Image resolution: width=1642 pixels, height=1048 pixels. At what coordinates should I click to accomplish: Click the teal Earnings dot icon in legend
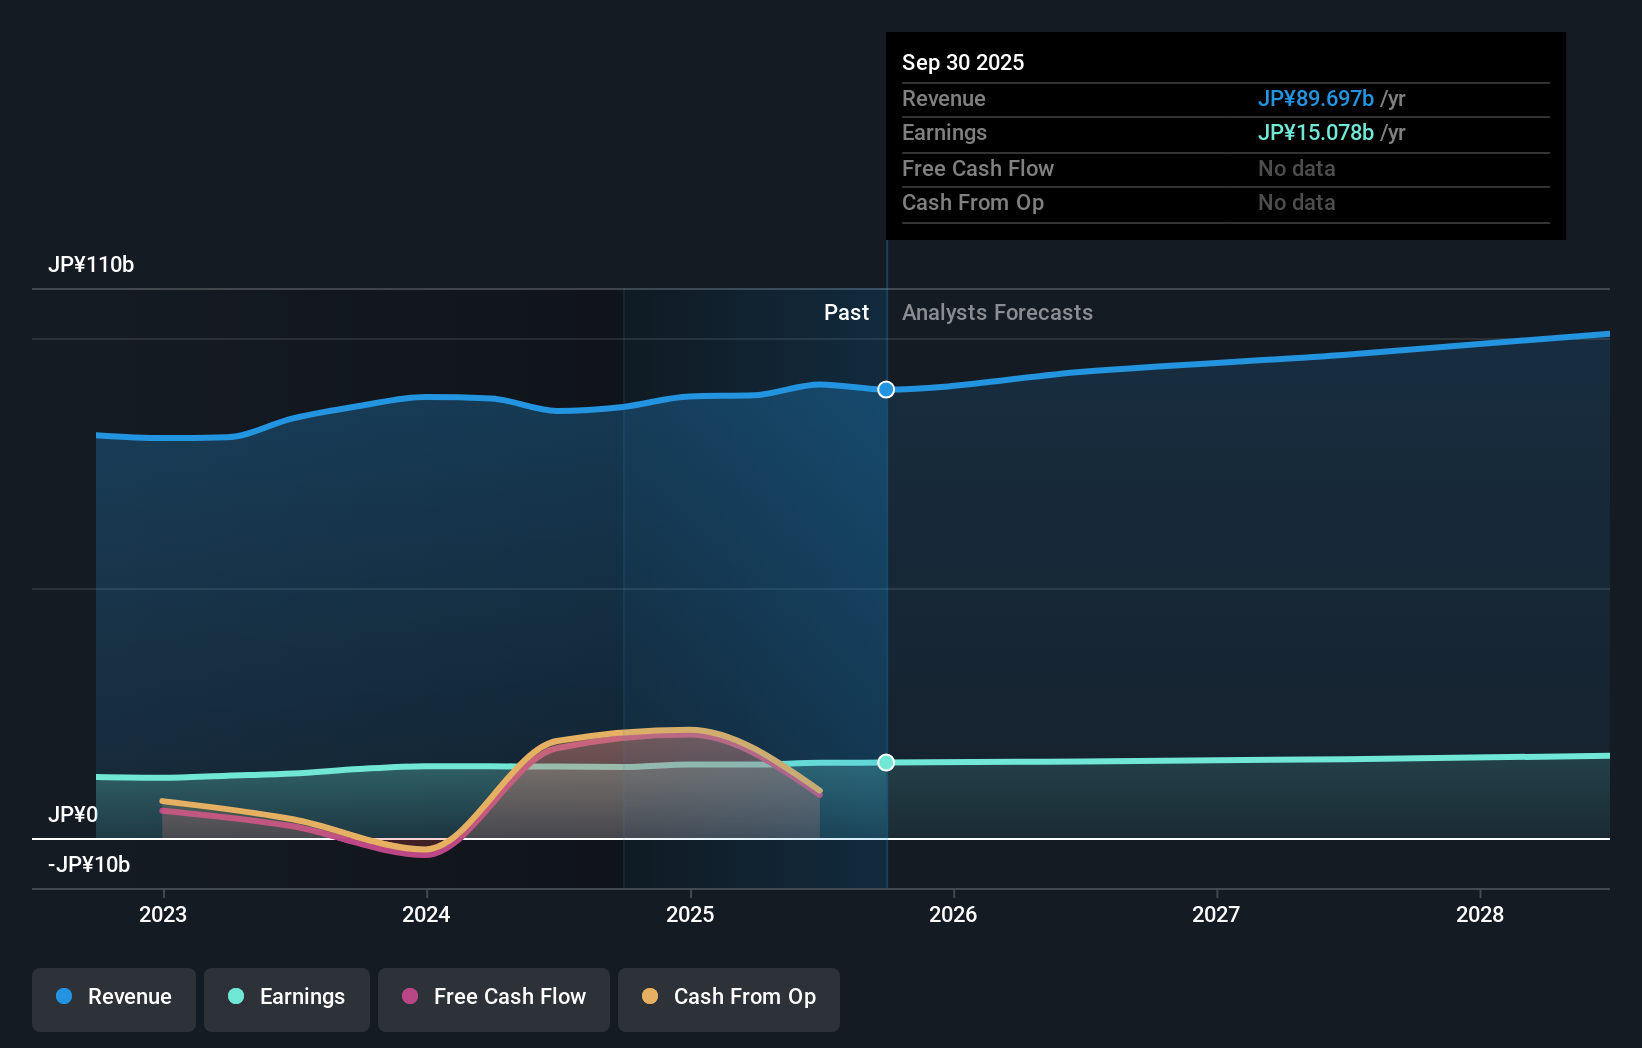point(235,997)
